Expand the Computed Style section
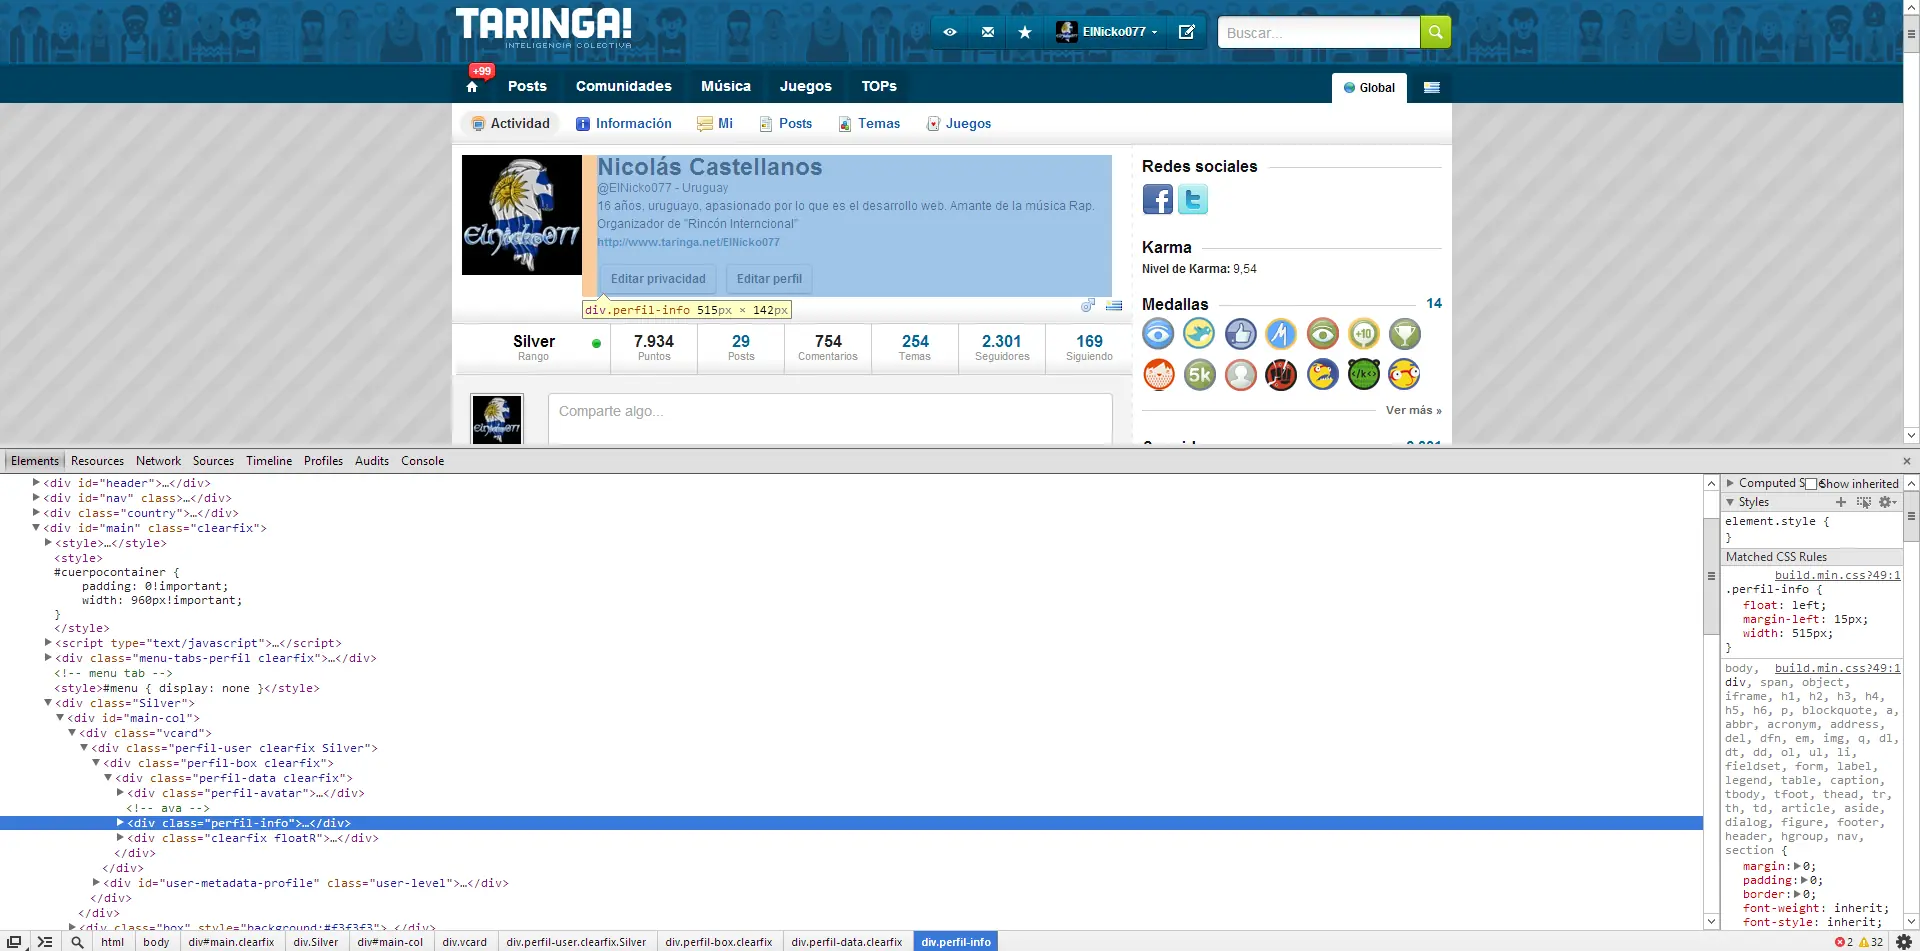 [1730, 483]
